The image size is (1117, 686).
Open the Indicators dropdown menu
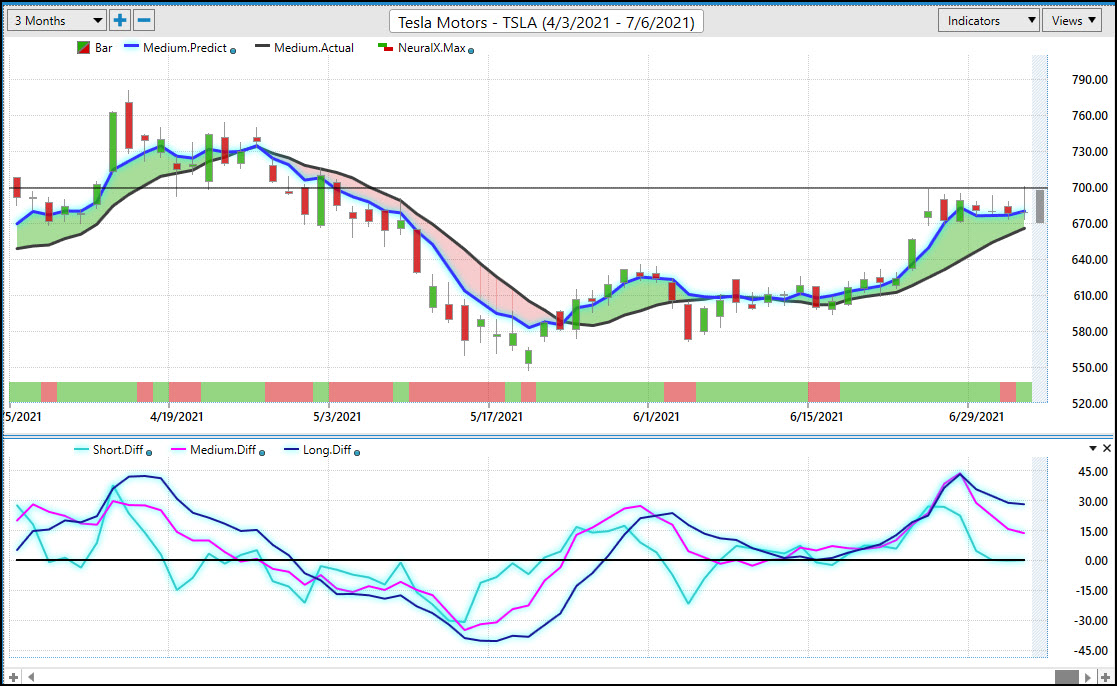[988, 21]
